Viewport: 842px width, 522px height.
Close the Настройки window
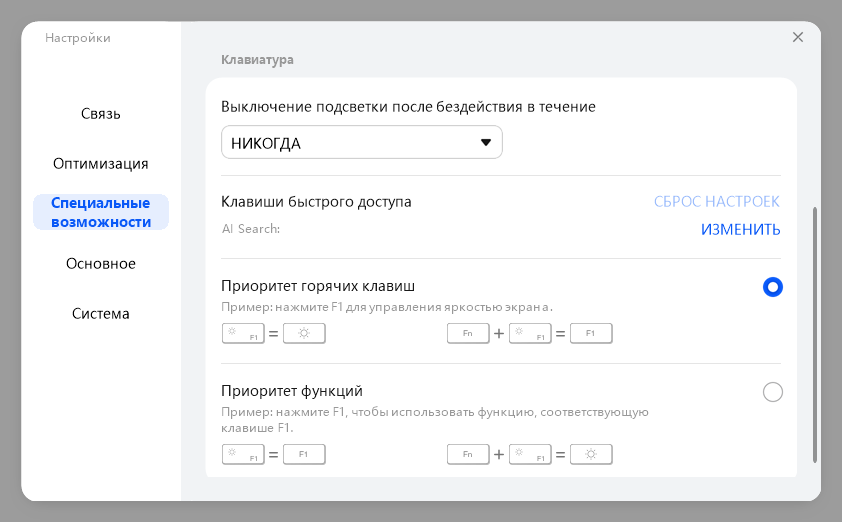[x=798, y=37]
